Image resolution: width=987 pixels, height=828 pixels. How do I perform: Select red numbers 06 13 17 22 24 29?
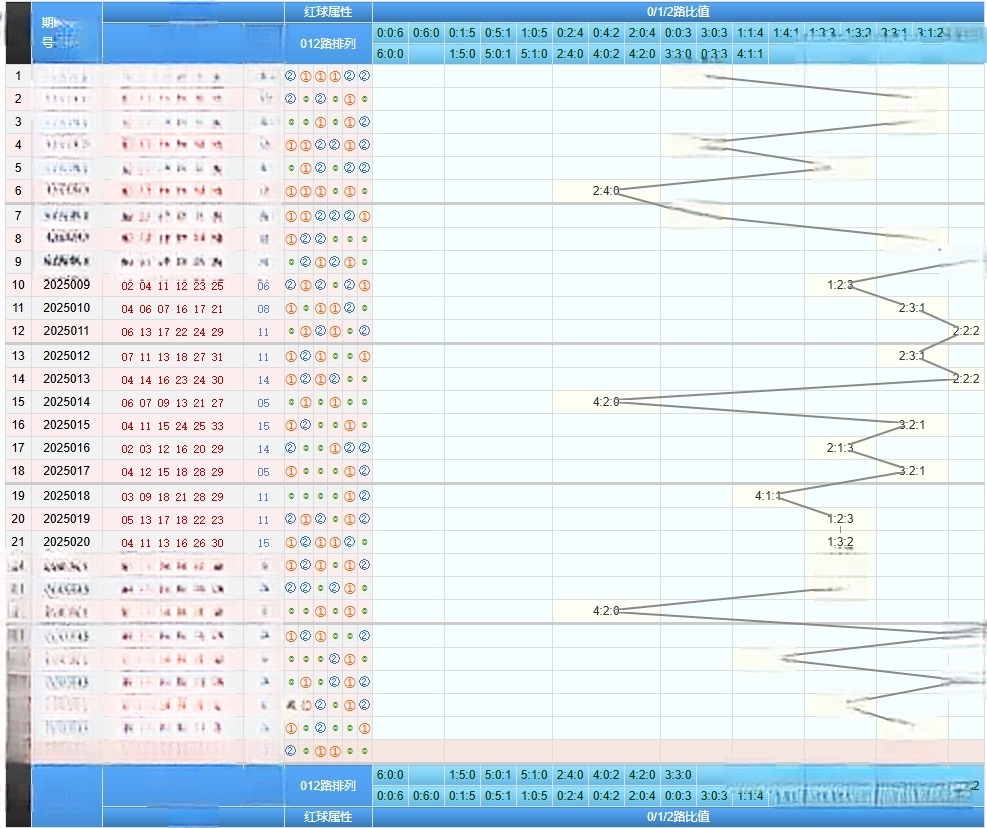172,332
